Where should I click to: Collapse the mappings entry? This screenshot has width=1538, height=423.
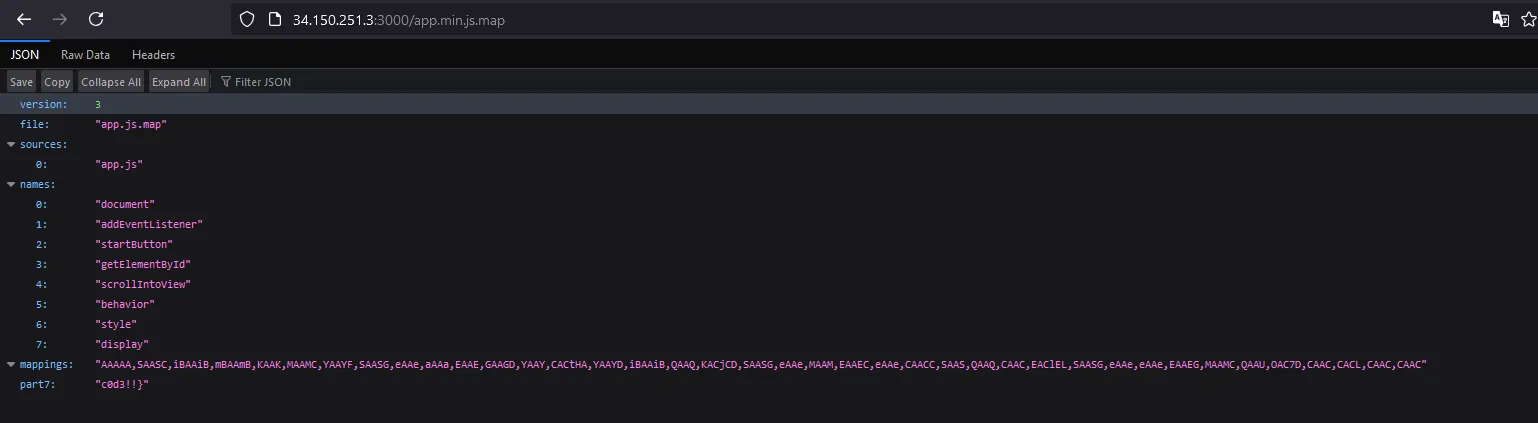pos(11,364)
